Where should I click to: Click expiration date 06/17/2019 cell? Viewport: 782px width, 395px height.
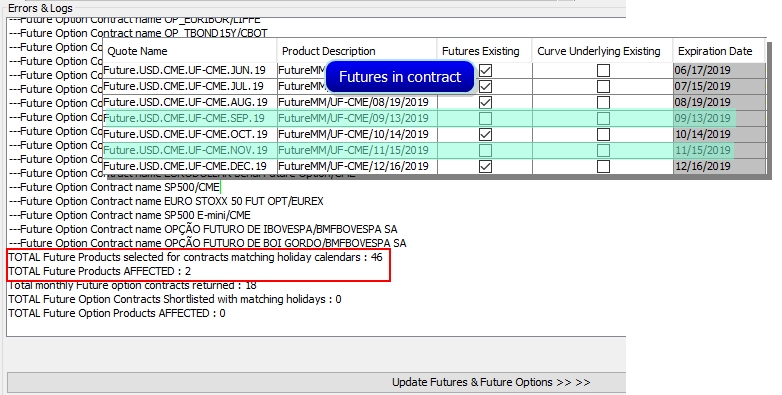tap(719, 70)
